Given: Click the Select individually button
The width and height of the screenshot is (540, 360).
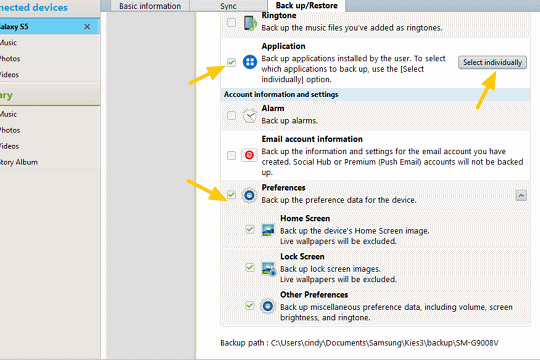Looking at the screenshot, I should pos(492,62).
